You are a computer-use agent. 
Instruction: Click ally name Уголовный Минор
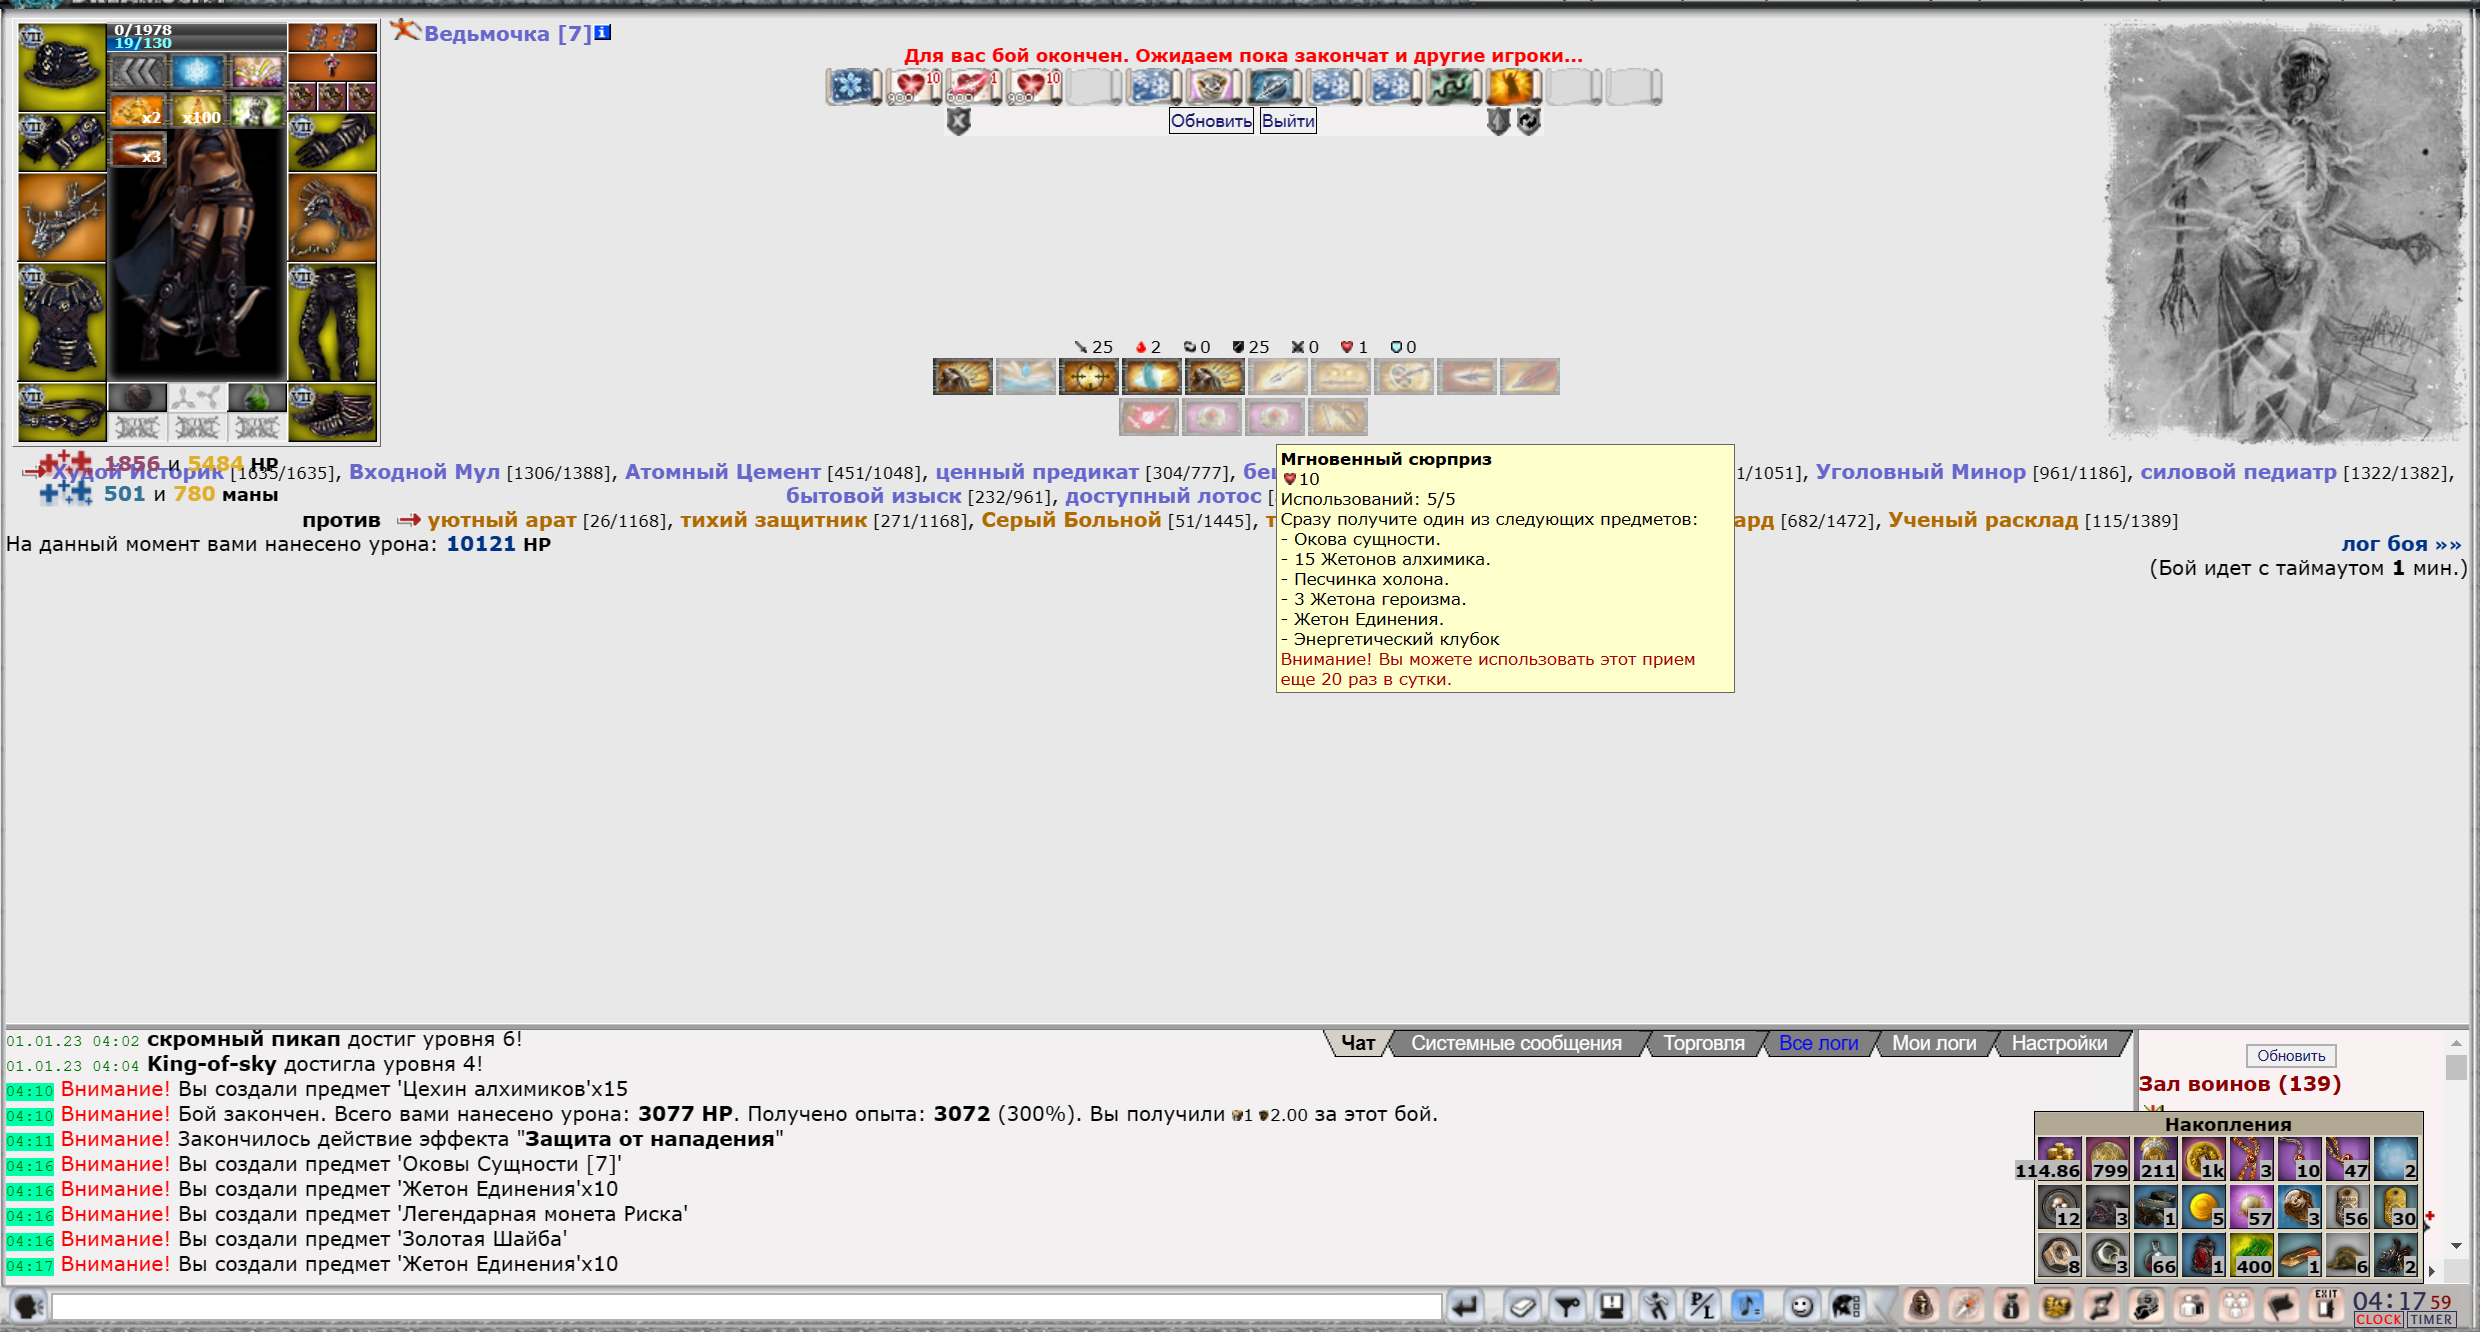[x=1920, y=472]
